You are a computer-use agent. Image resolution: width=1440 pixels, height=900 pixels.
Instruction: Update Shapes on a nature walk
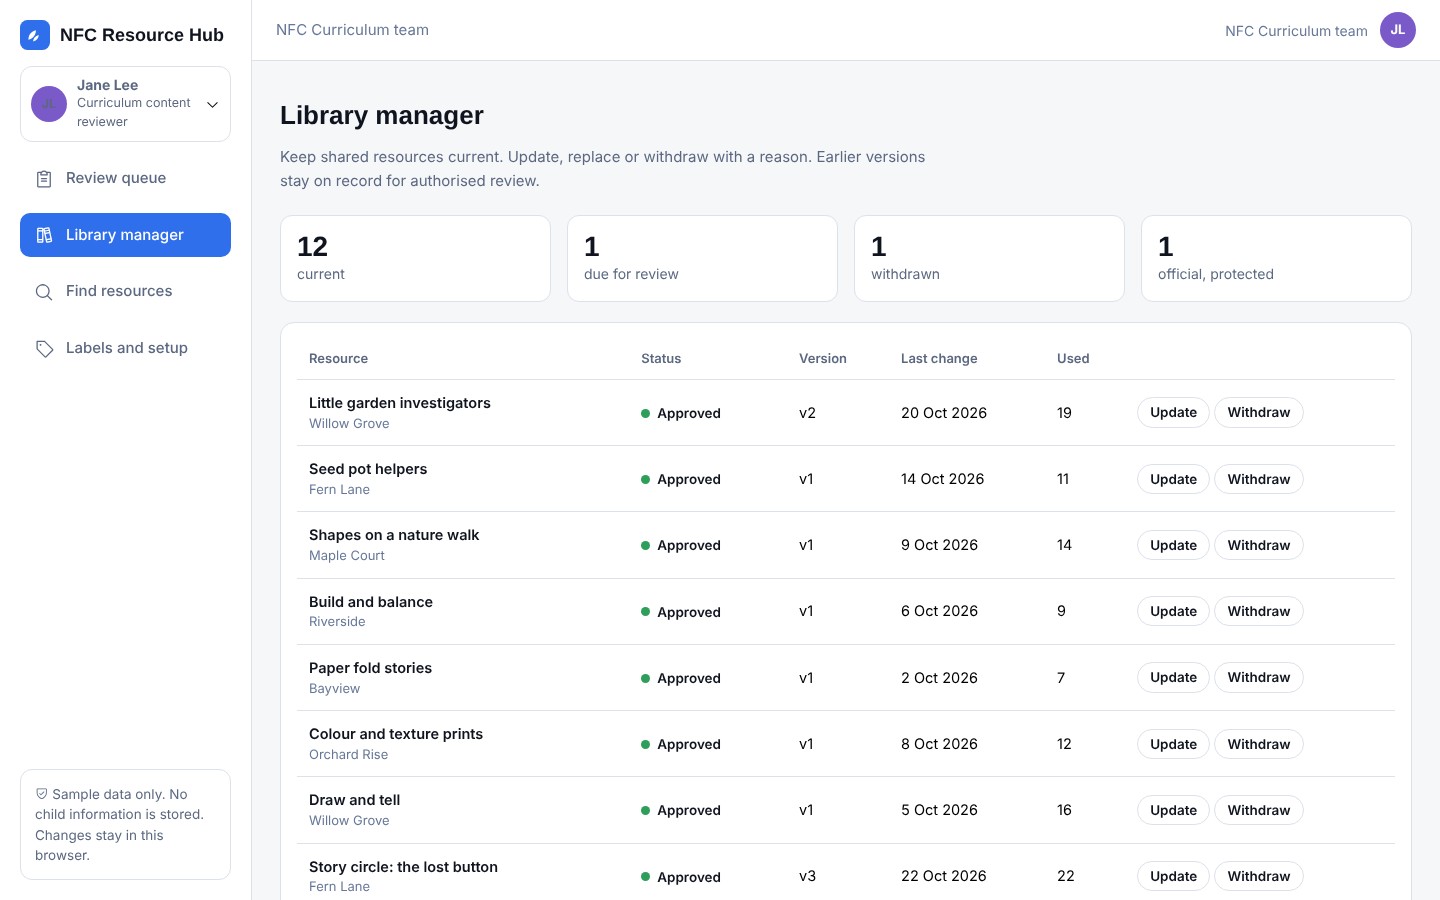tap(1173, 545)
